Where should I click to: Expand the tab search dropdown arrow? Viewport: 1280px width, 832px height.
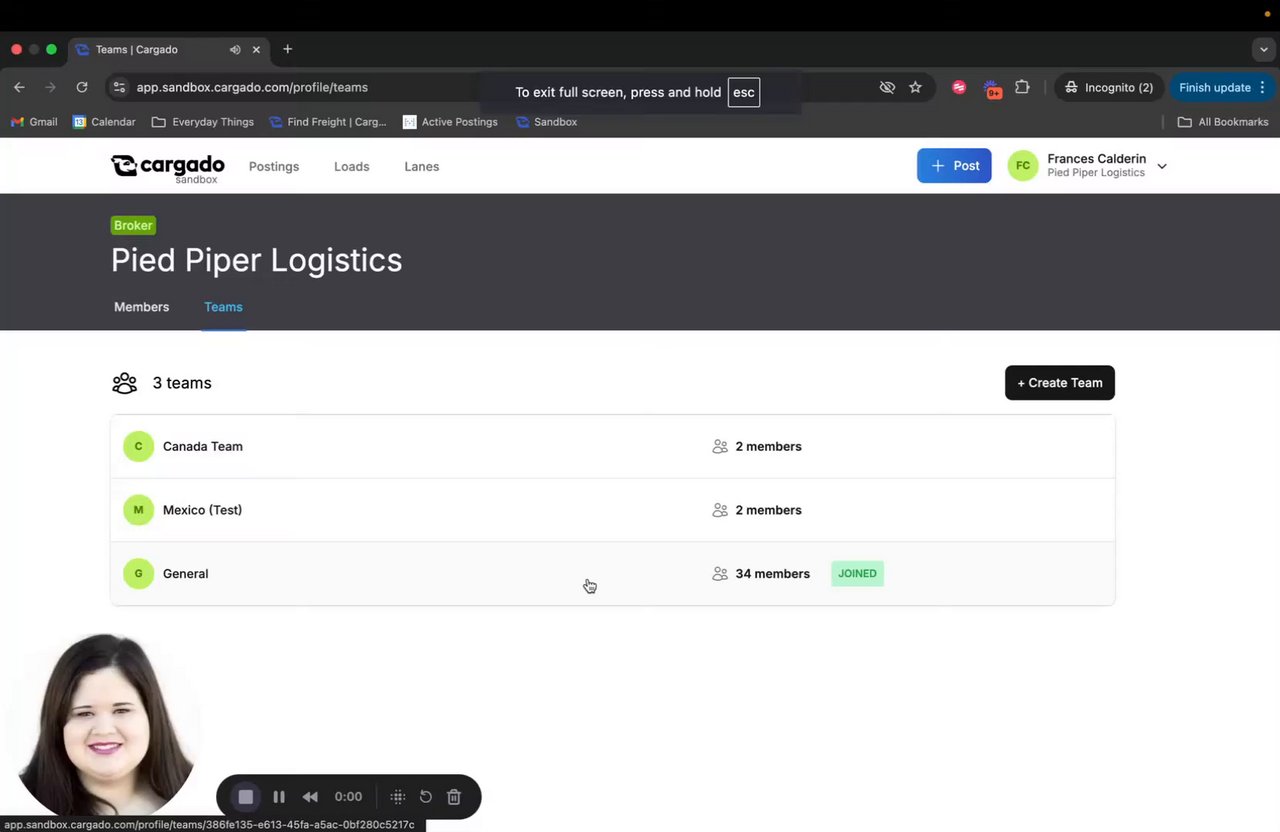1264,49
